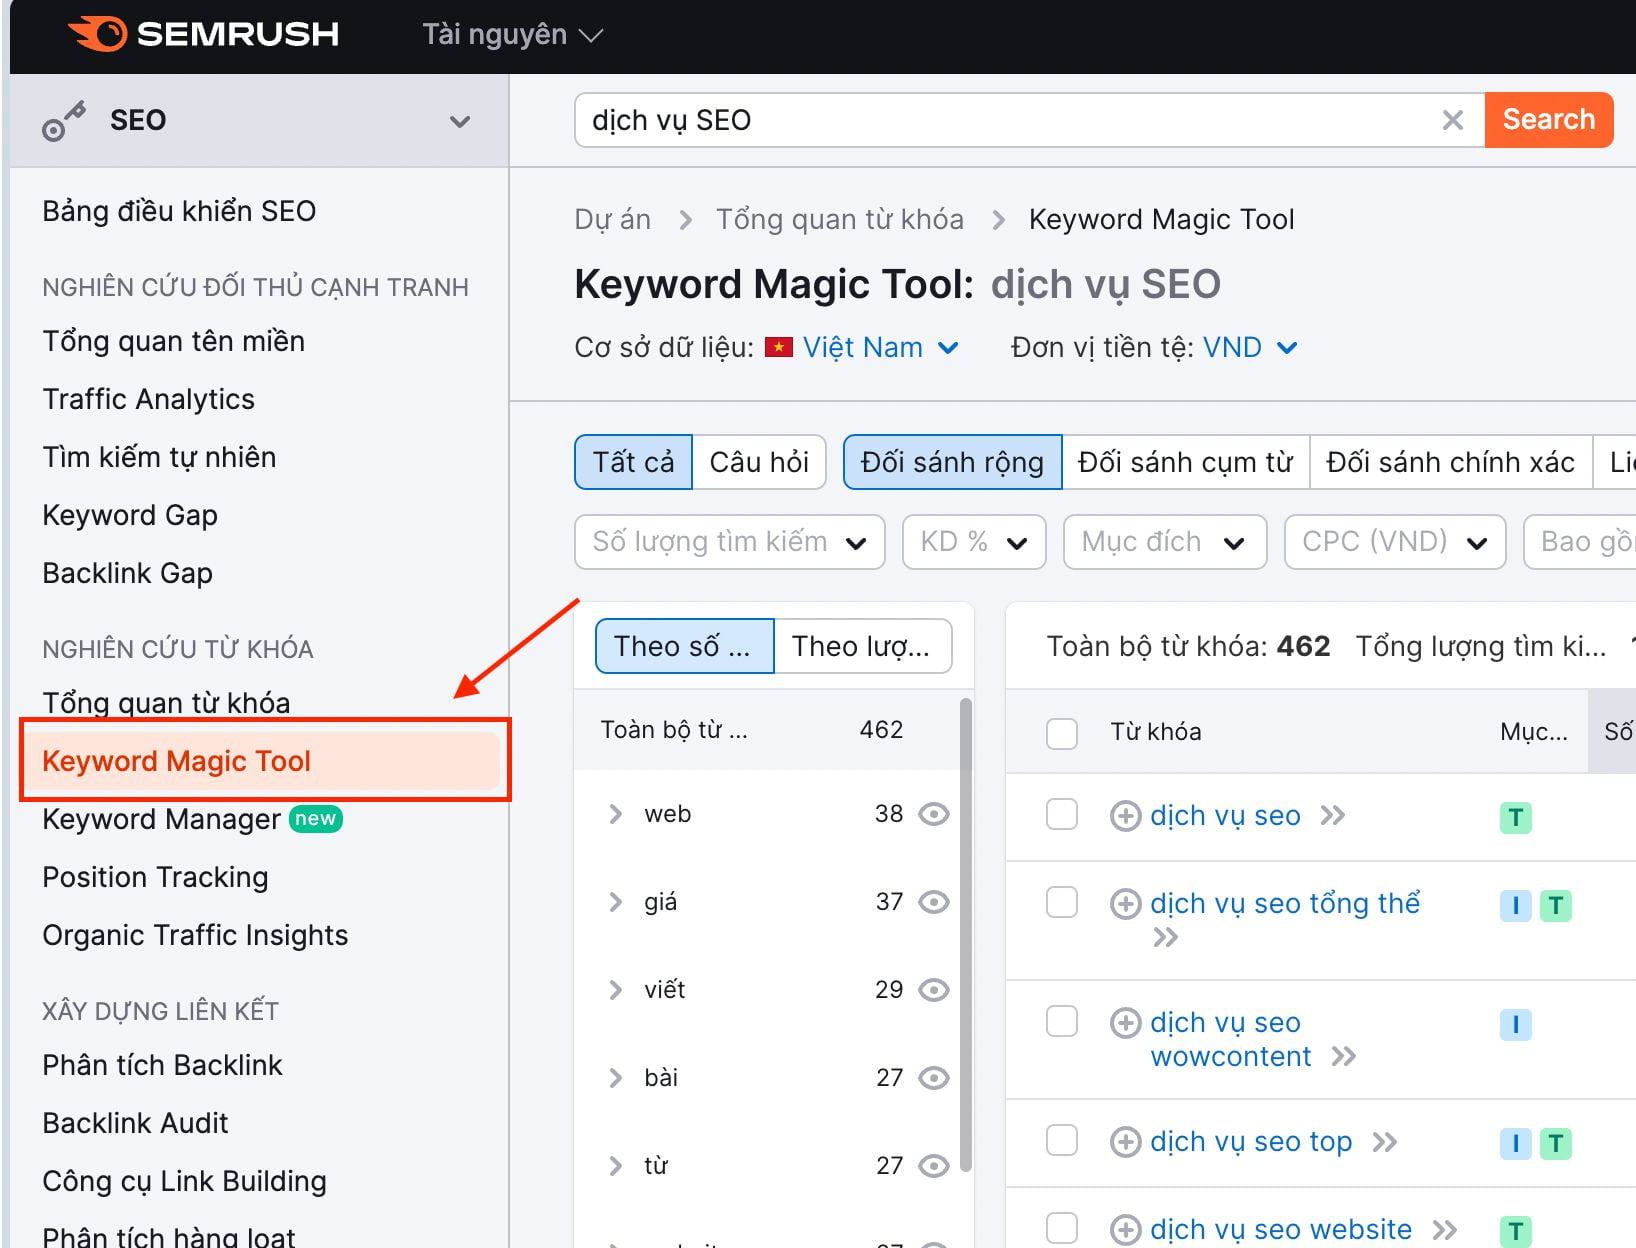This screenshot has height=1248, width=1636.
Task: Add 'dịch vụ seo website' with plus icon
Action: coord(1125,1230)
